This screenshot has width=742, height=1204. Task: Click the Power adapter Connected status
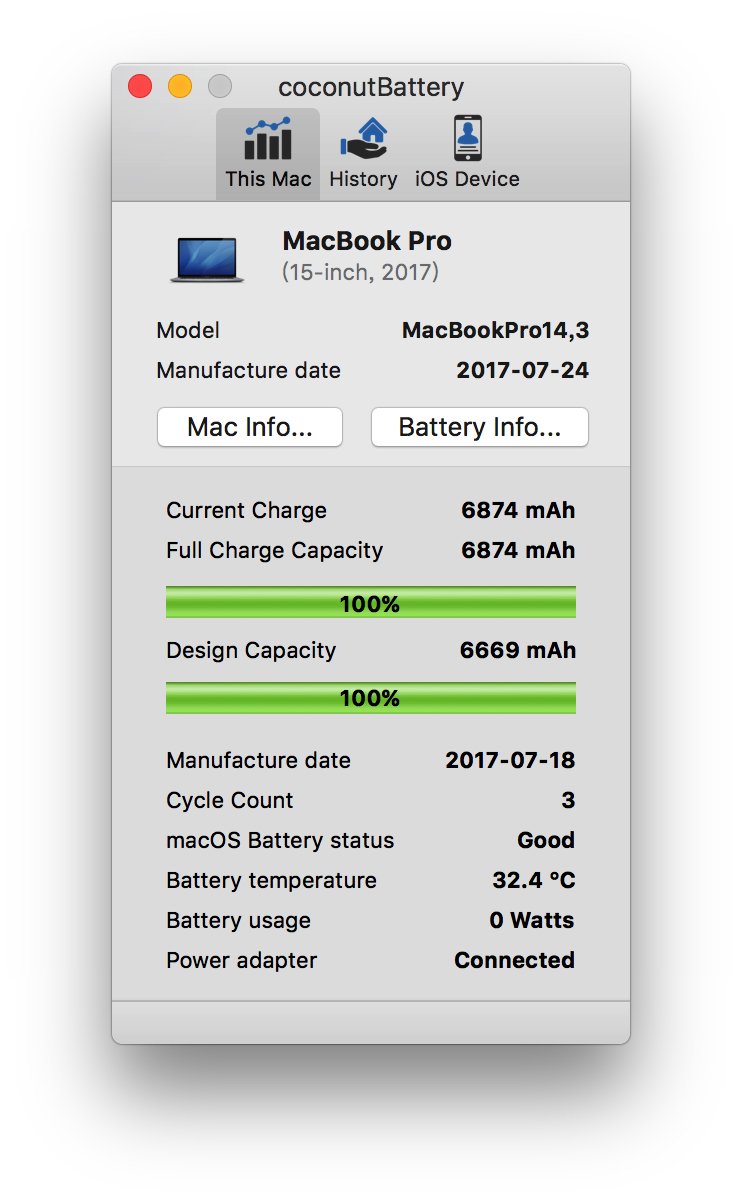514,960
